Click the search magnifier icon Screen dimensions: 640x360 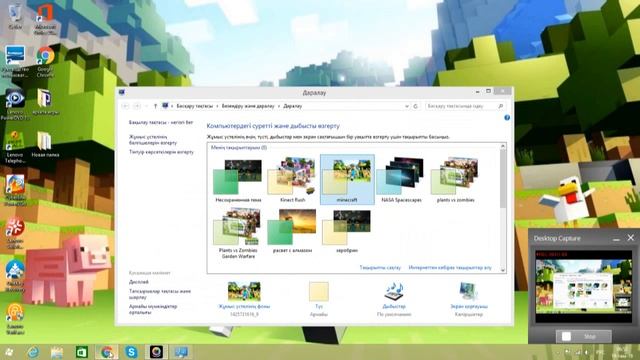click(500, 106)
